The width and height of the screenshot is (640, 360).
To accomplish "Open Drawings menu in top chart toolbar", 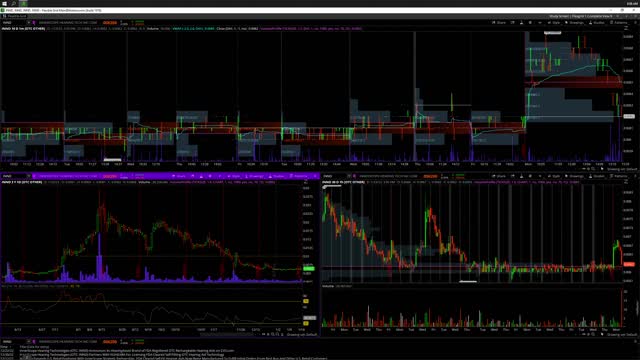I will (x=575, y=22).
